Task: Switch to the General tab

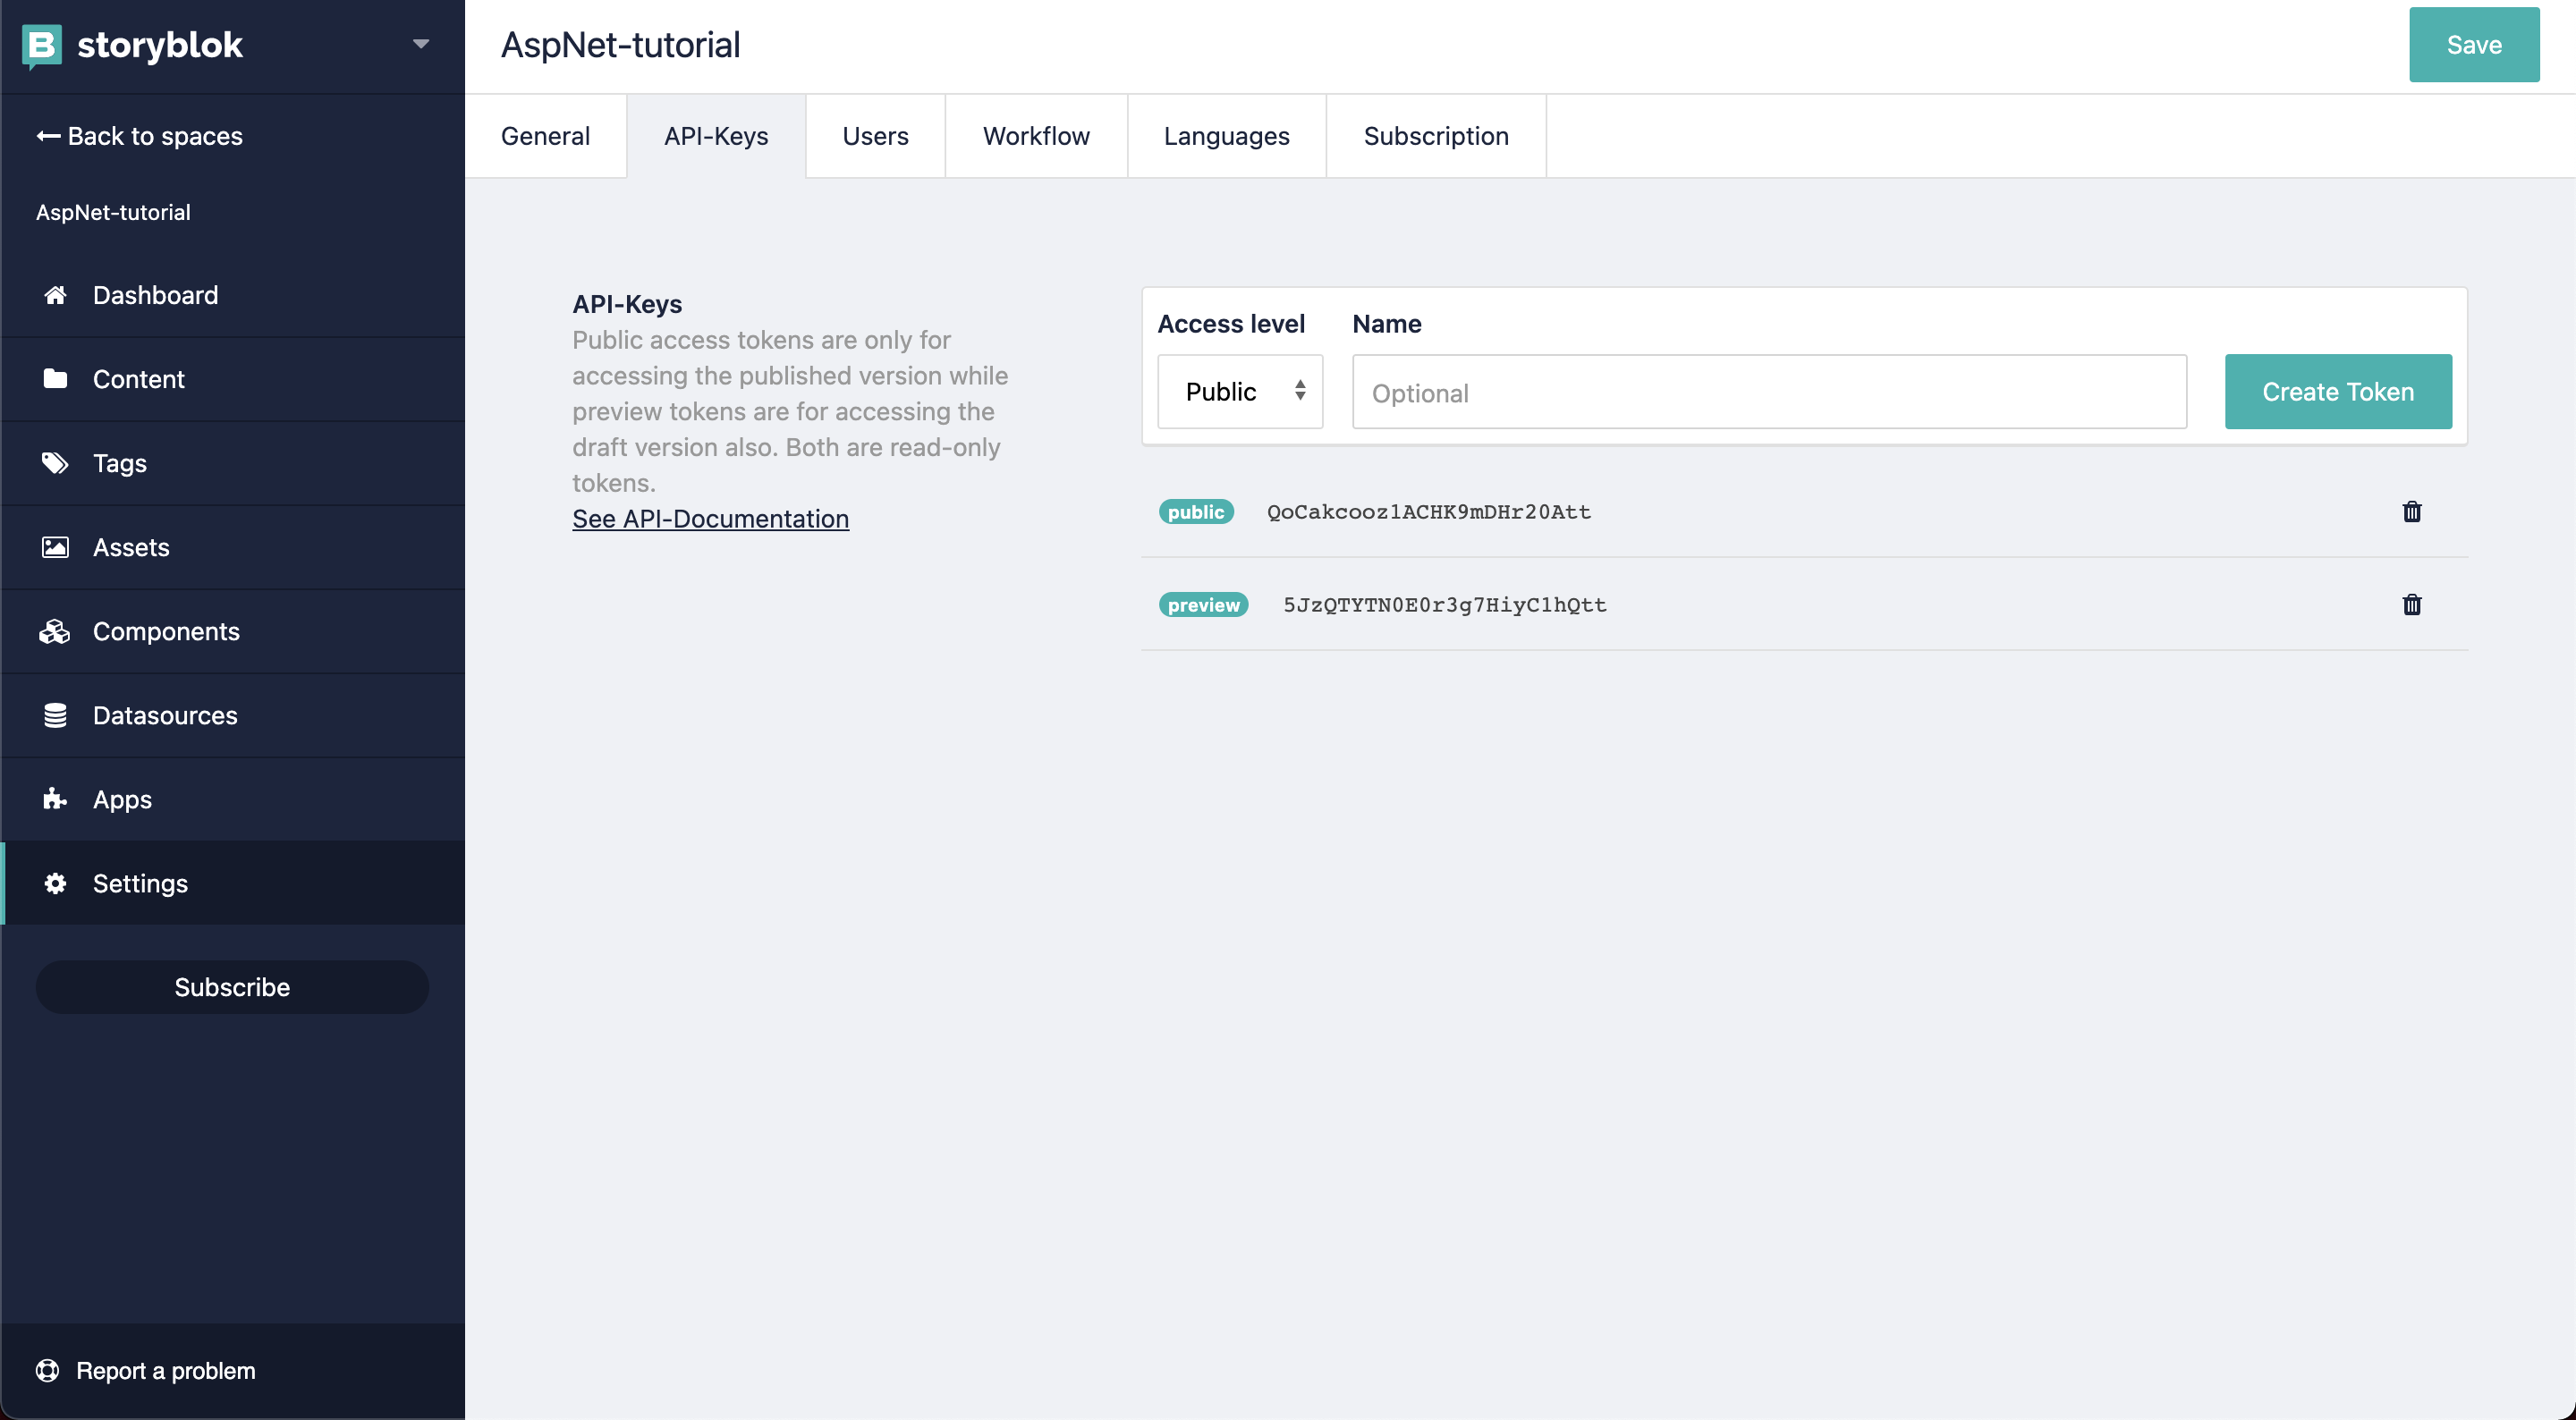Action: (545, 136)
